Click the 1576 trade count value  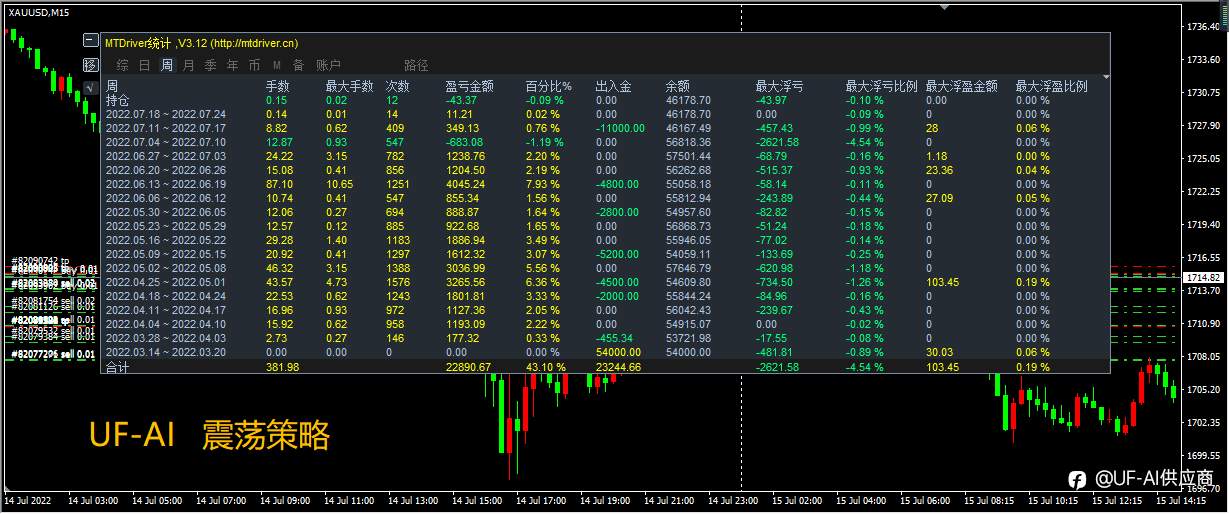coord(398,283)
